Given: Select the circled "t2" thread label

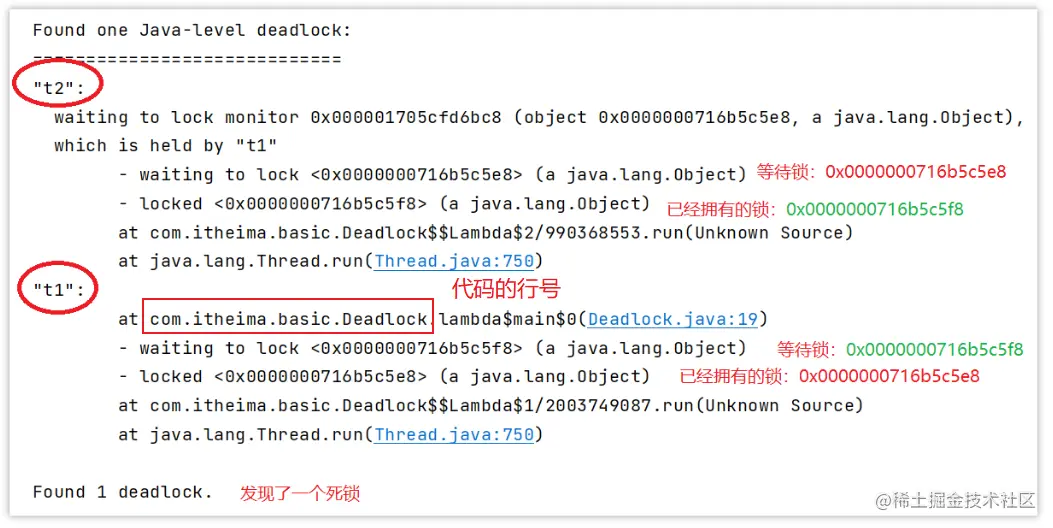Looking at the screenshot, I should (x=57, y=89).
